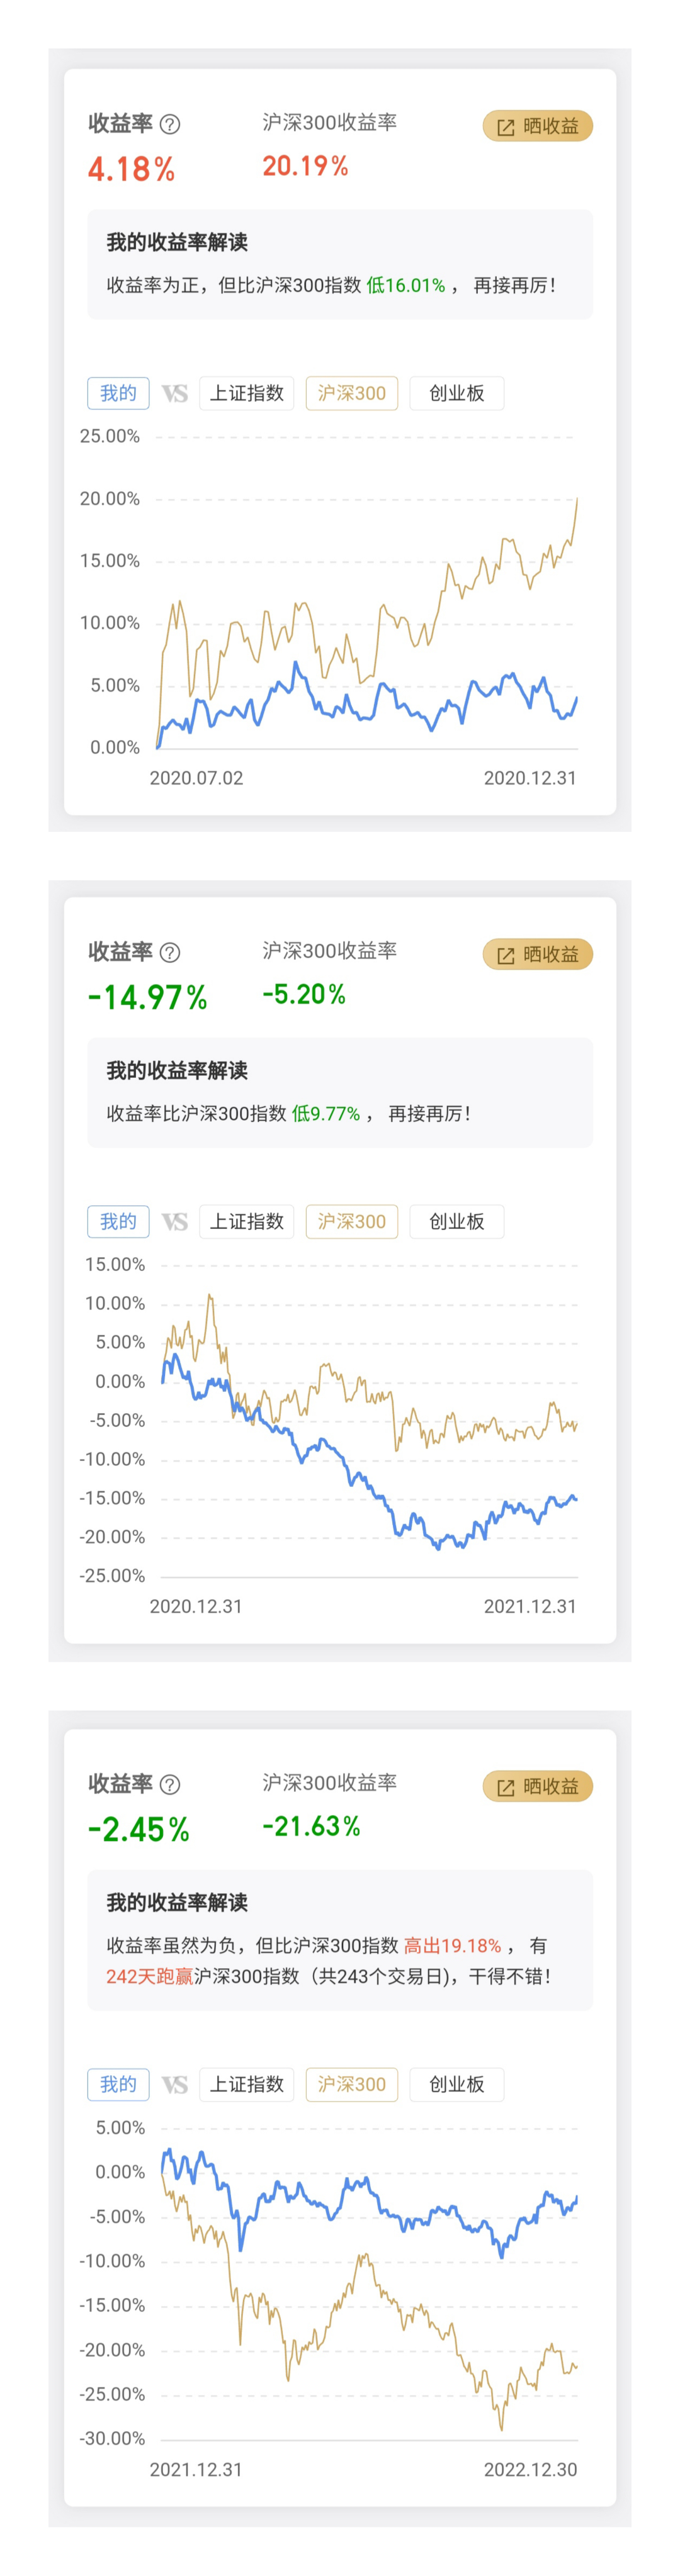
Task: Click the VS icon in the 2020 chart
Action: pyautogui.click(x=175, y=394)
